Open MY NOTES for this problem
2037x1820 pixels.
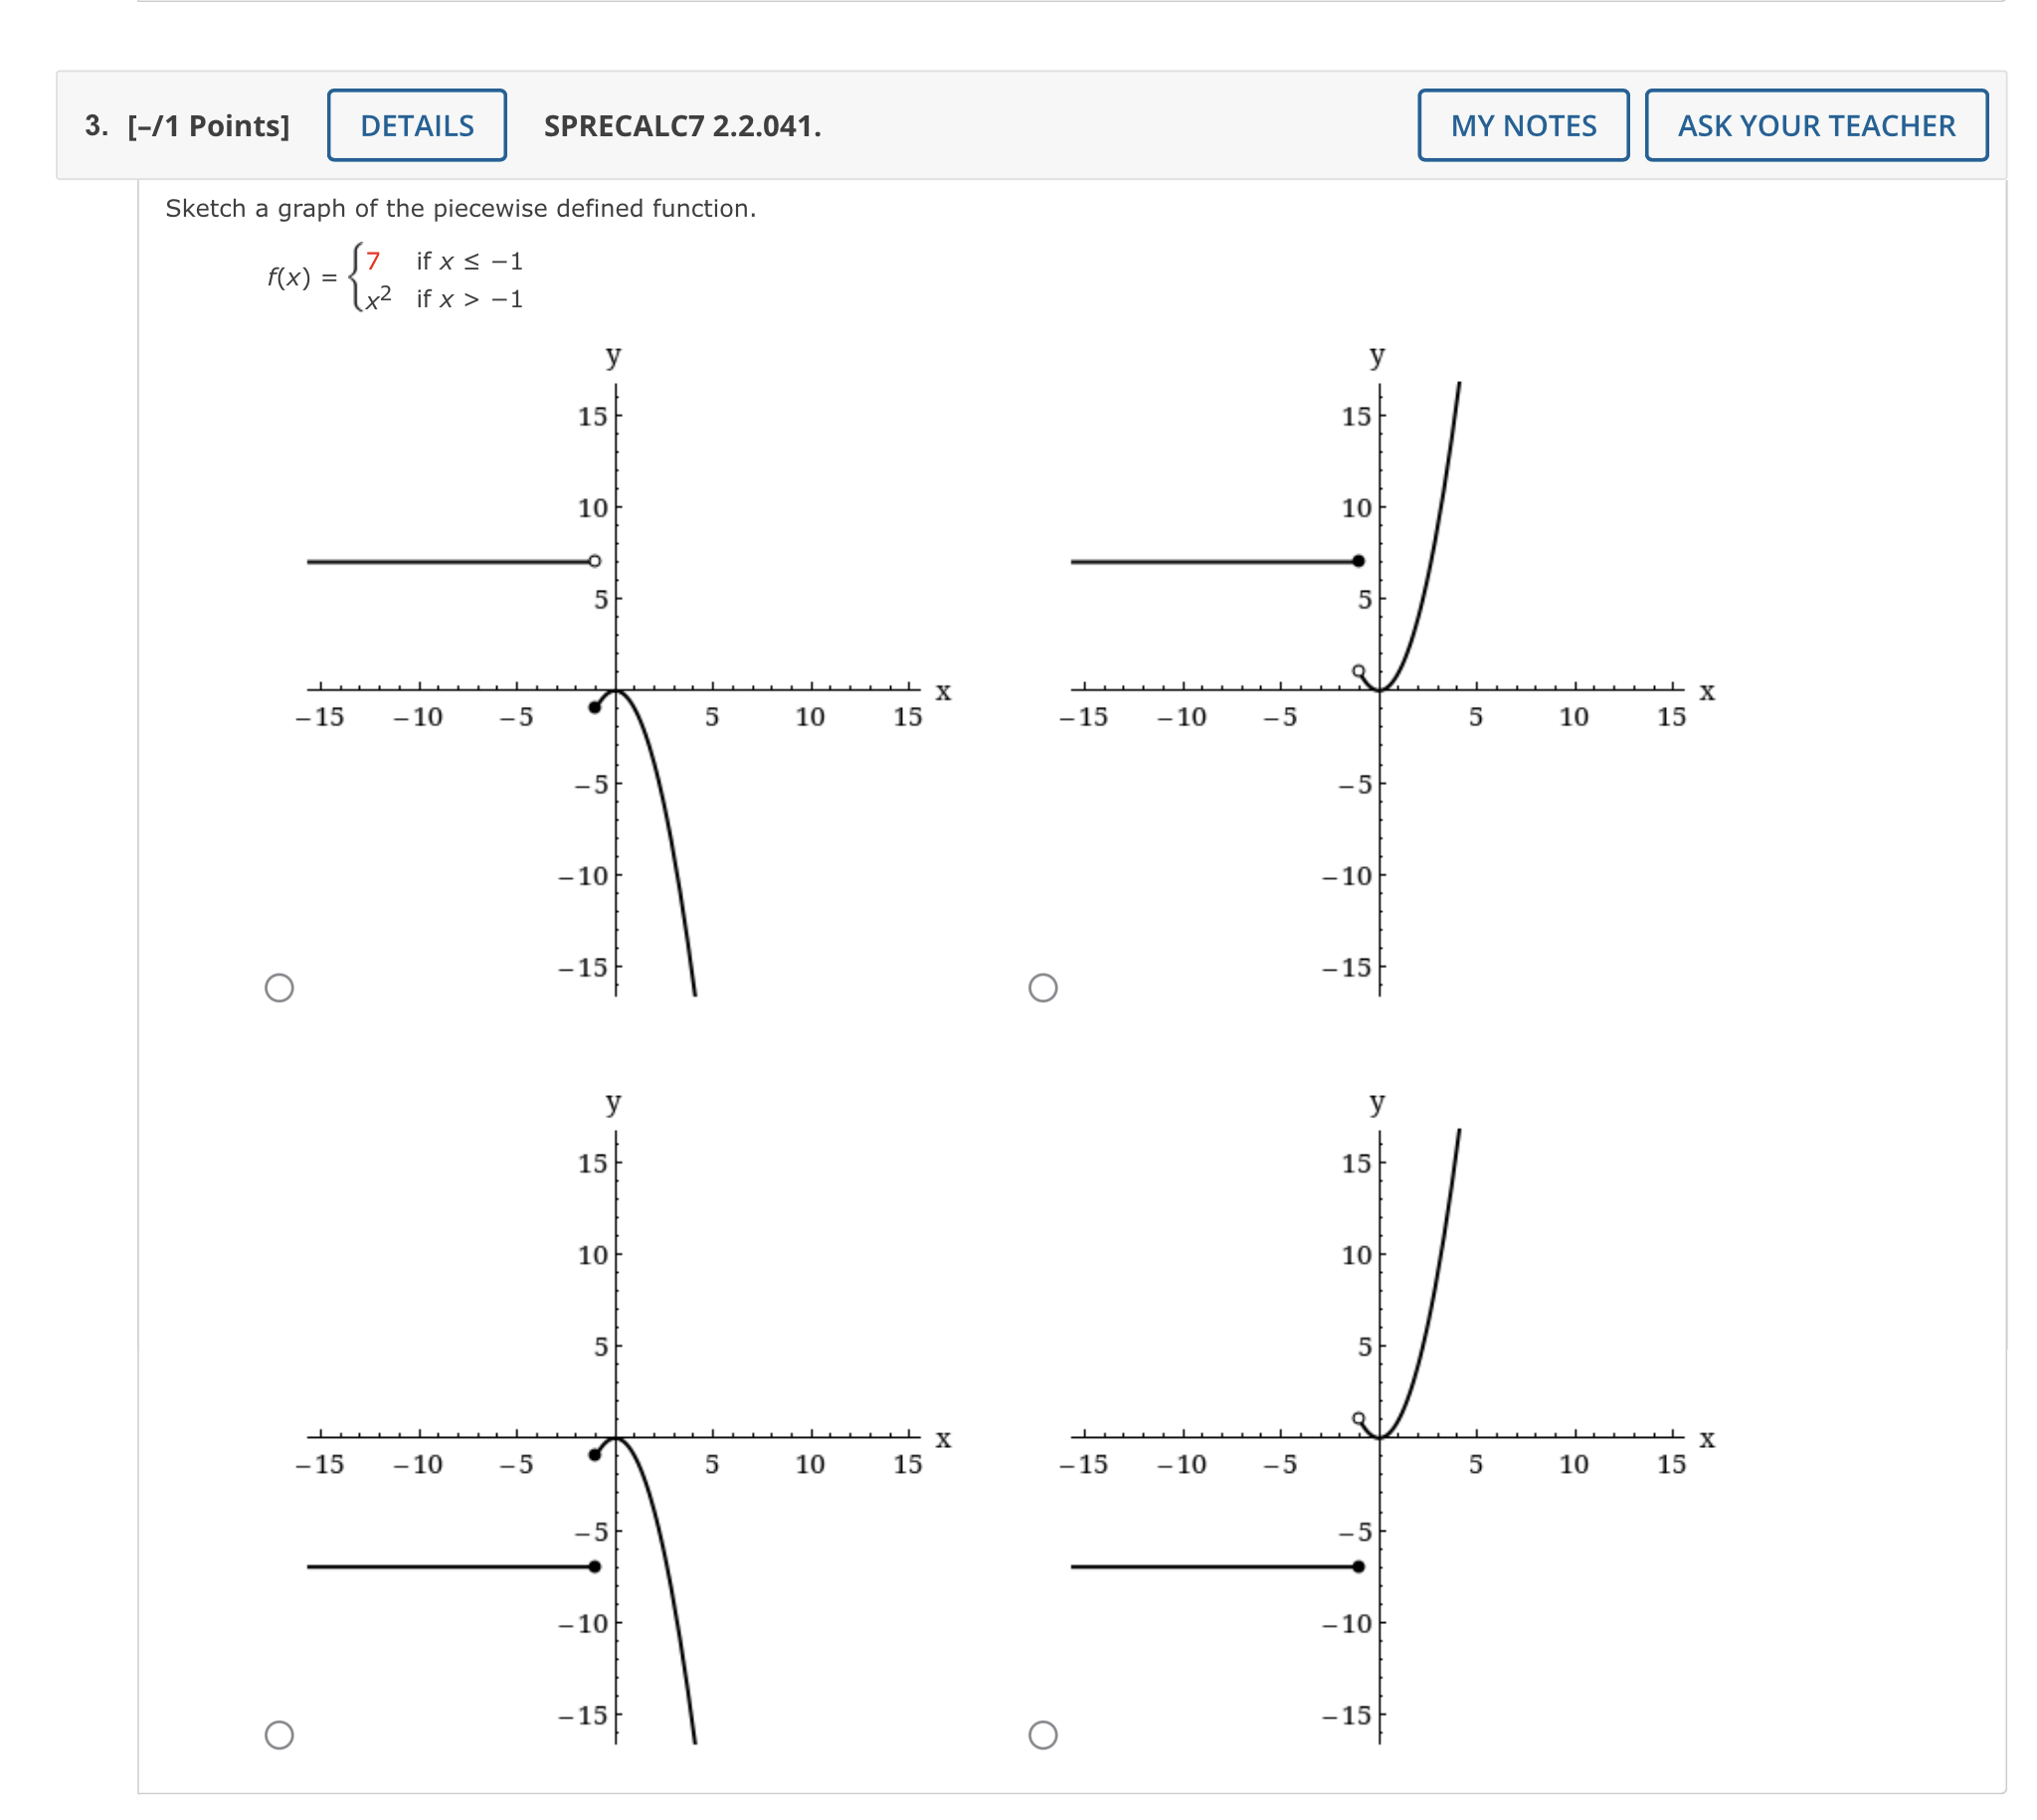pyautogui.click(x=1522, y=126)
